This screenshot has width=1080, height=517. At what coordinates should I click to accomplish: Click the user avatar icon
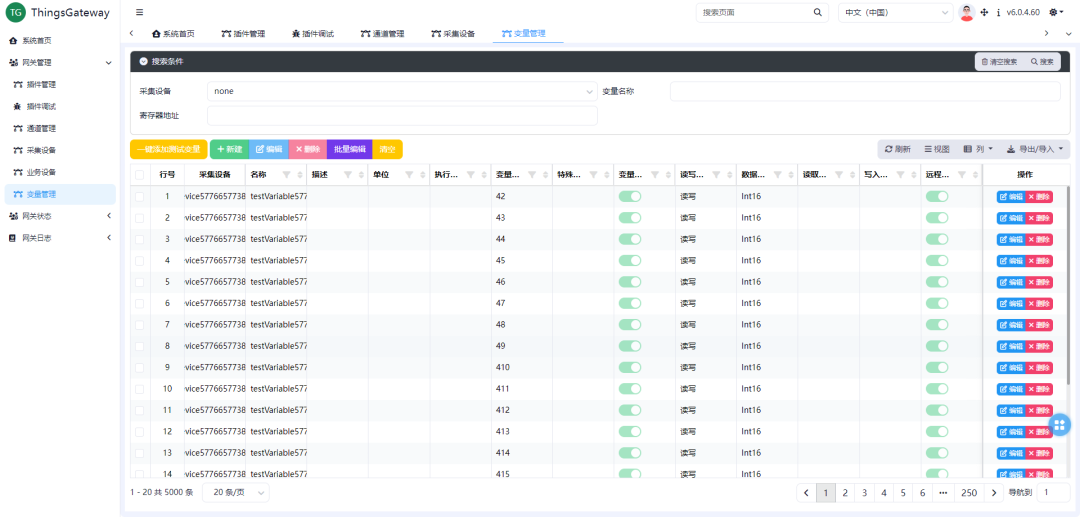pyautogui.click(x=967, y=13)
